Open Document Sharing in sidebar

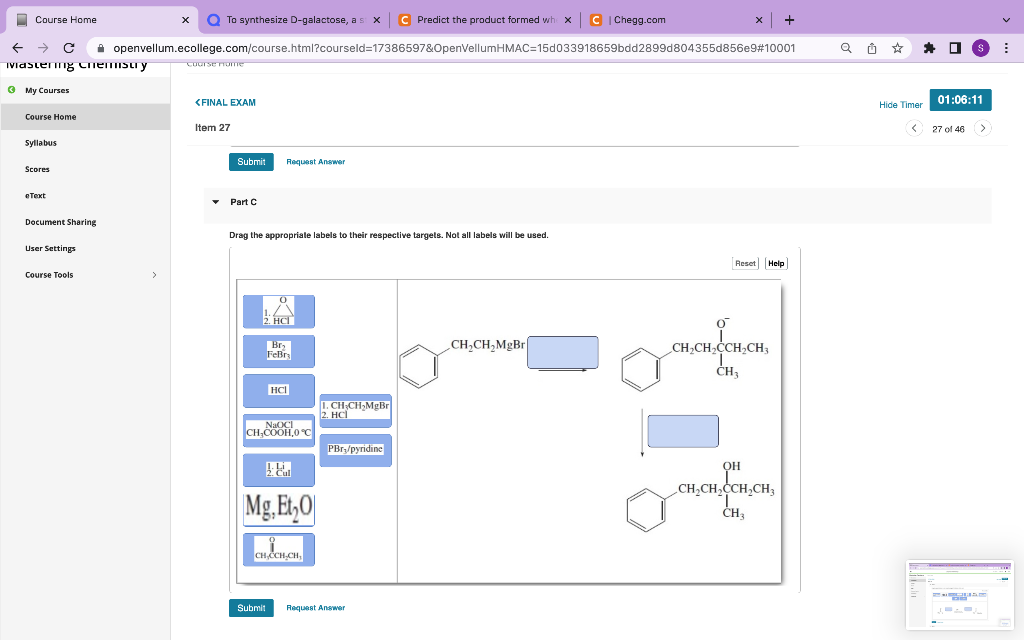pyautogui.click(x=61, y=222)
